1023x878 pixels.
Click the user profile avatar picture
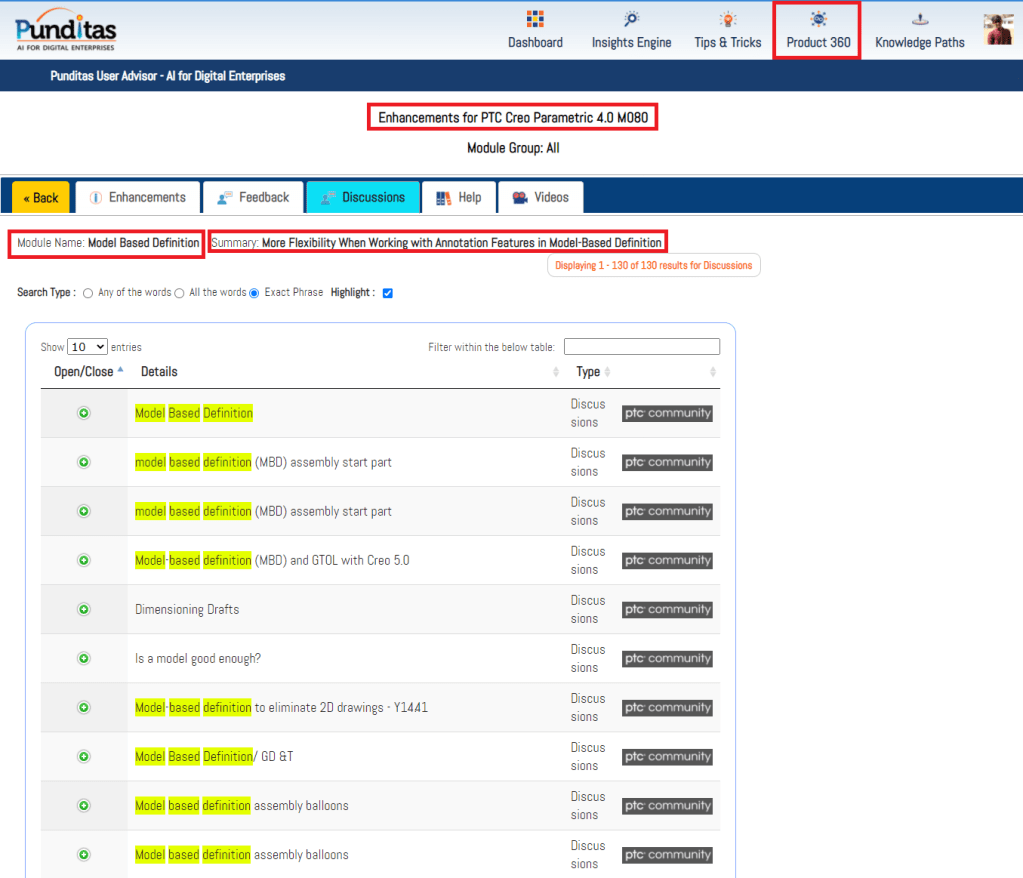(999, 30)
